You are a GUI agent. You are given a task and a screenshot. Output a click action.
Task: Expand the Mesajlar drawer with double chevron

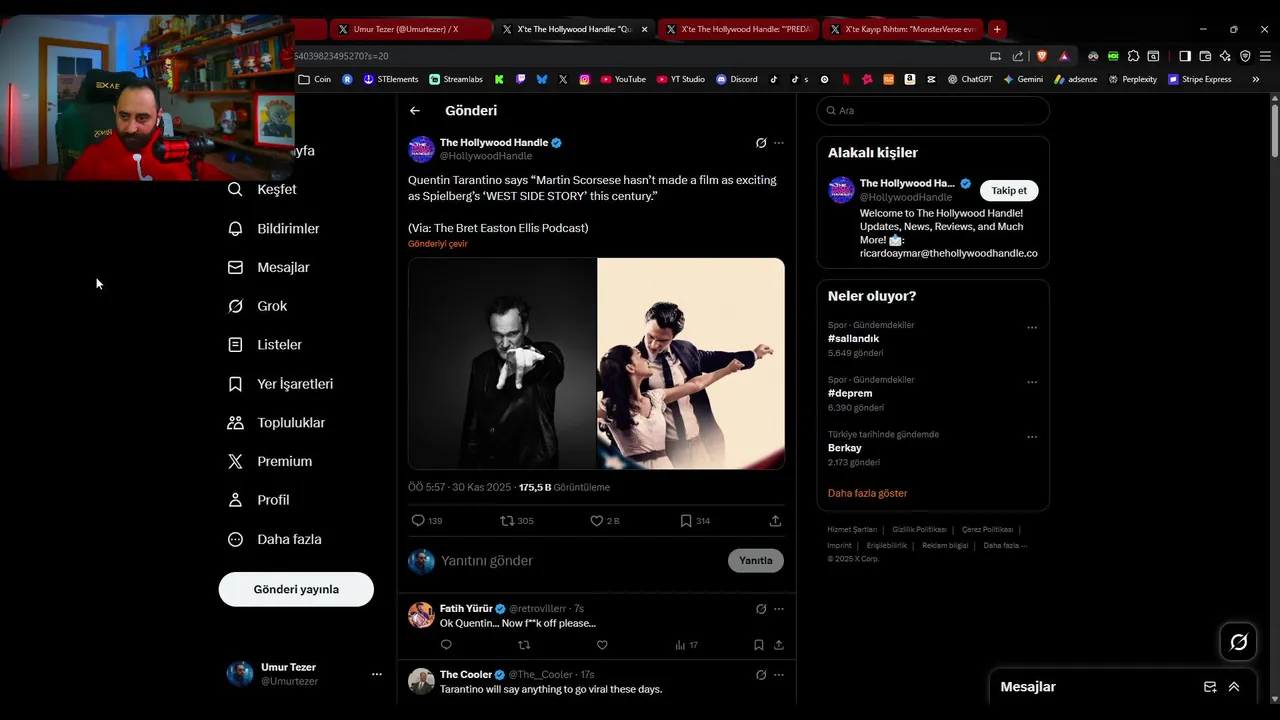[1234, 687]
